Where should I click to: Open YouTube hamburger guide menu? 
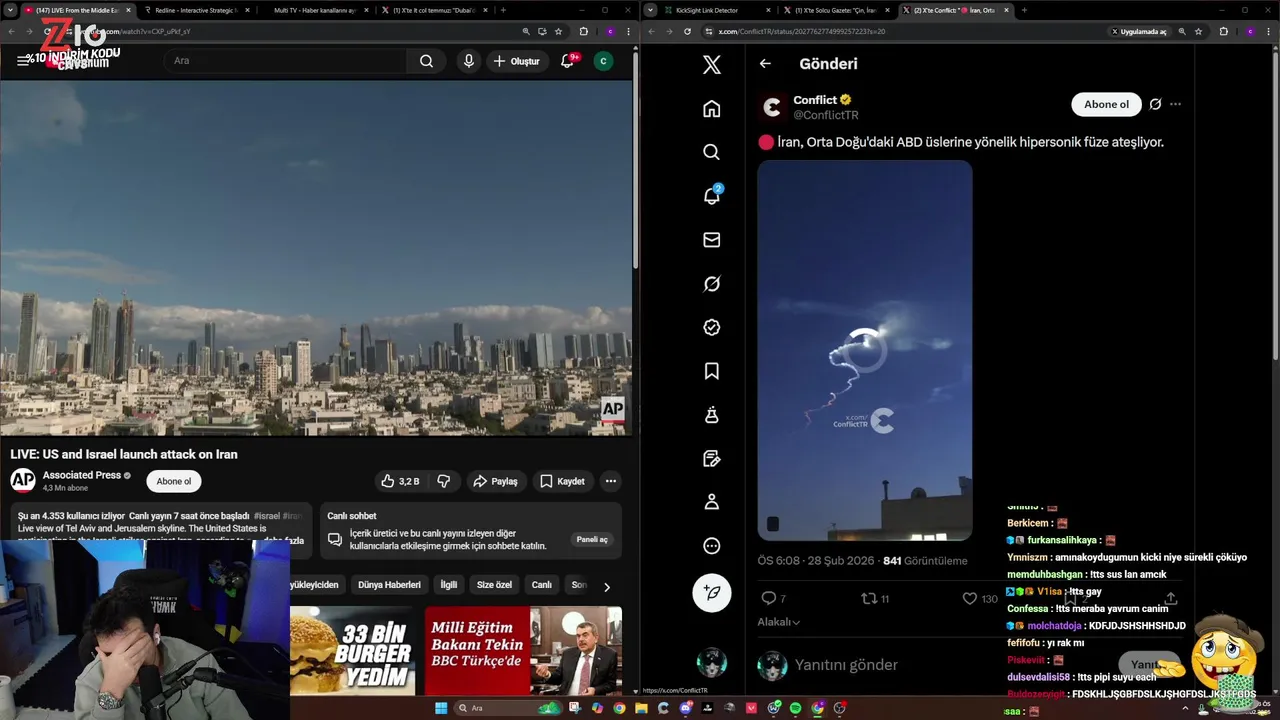click(x=22, y=61)
